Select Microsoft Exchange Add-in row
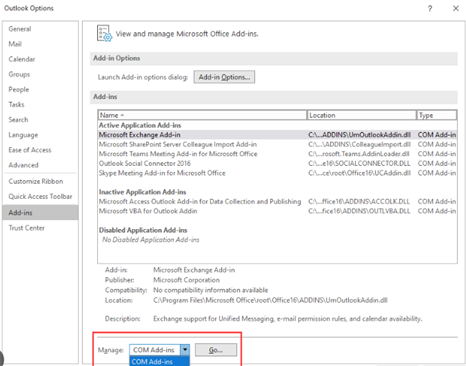466x366 pixels. 277,135
